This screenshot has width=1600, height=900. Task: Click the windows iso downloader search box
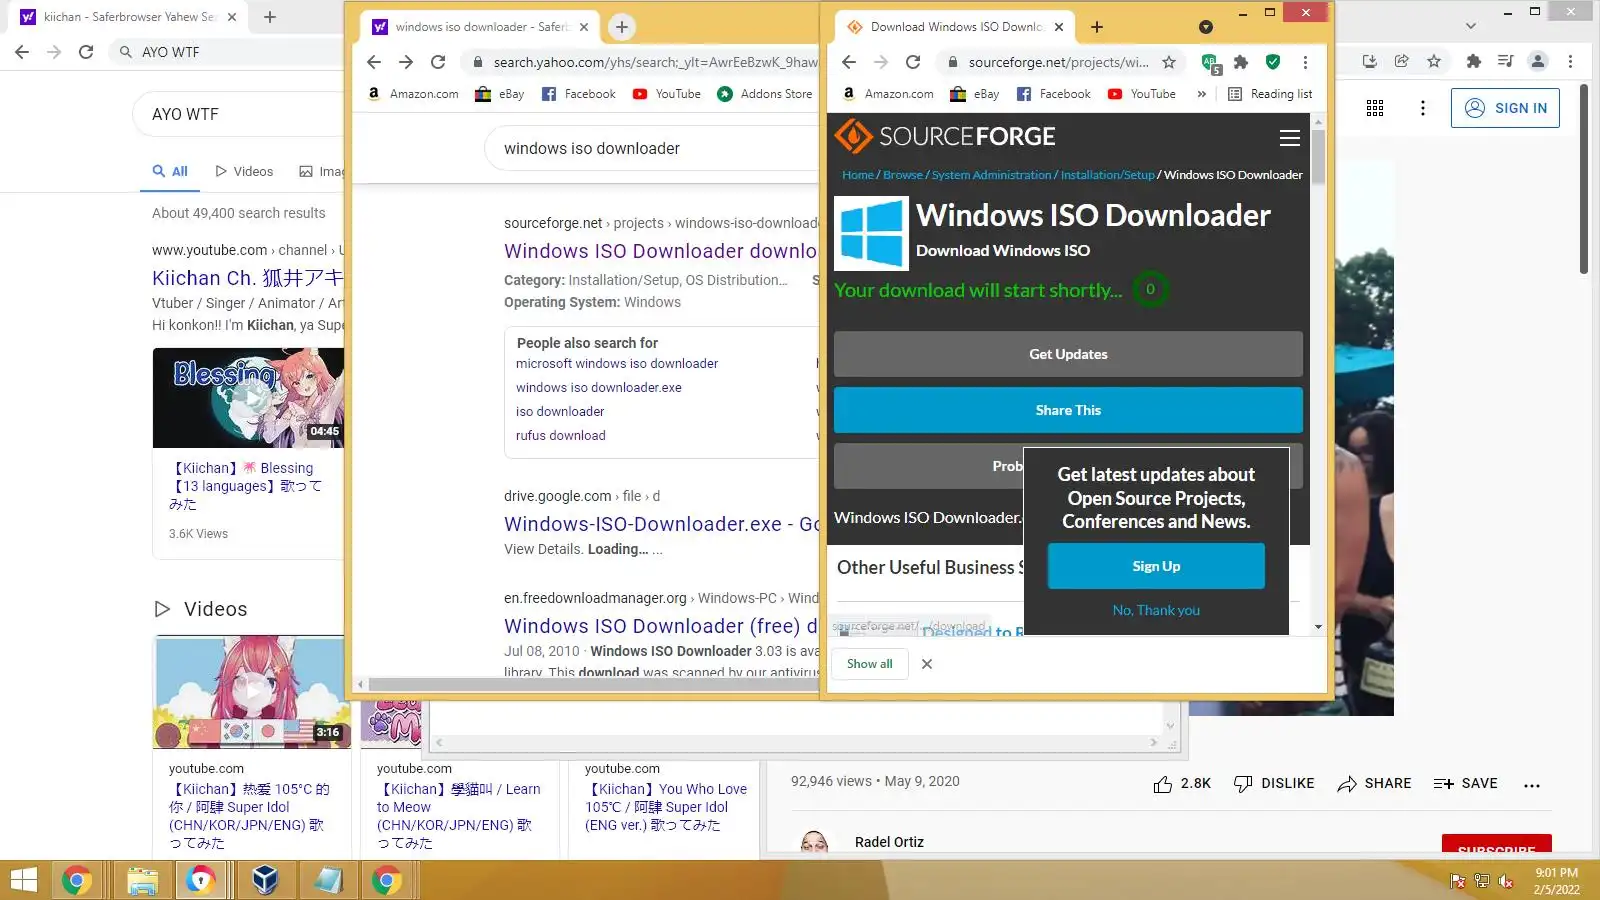click(652, 148)
